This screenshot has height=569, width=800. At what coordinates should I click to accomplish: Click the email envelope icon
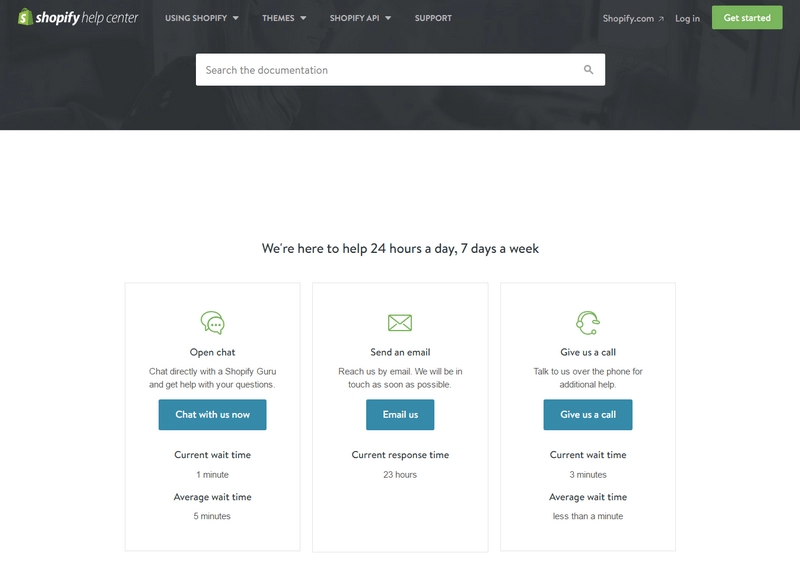click(x=400, y=323)
